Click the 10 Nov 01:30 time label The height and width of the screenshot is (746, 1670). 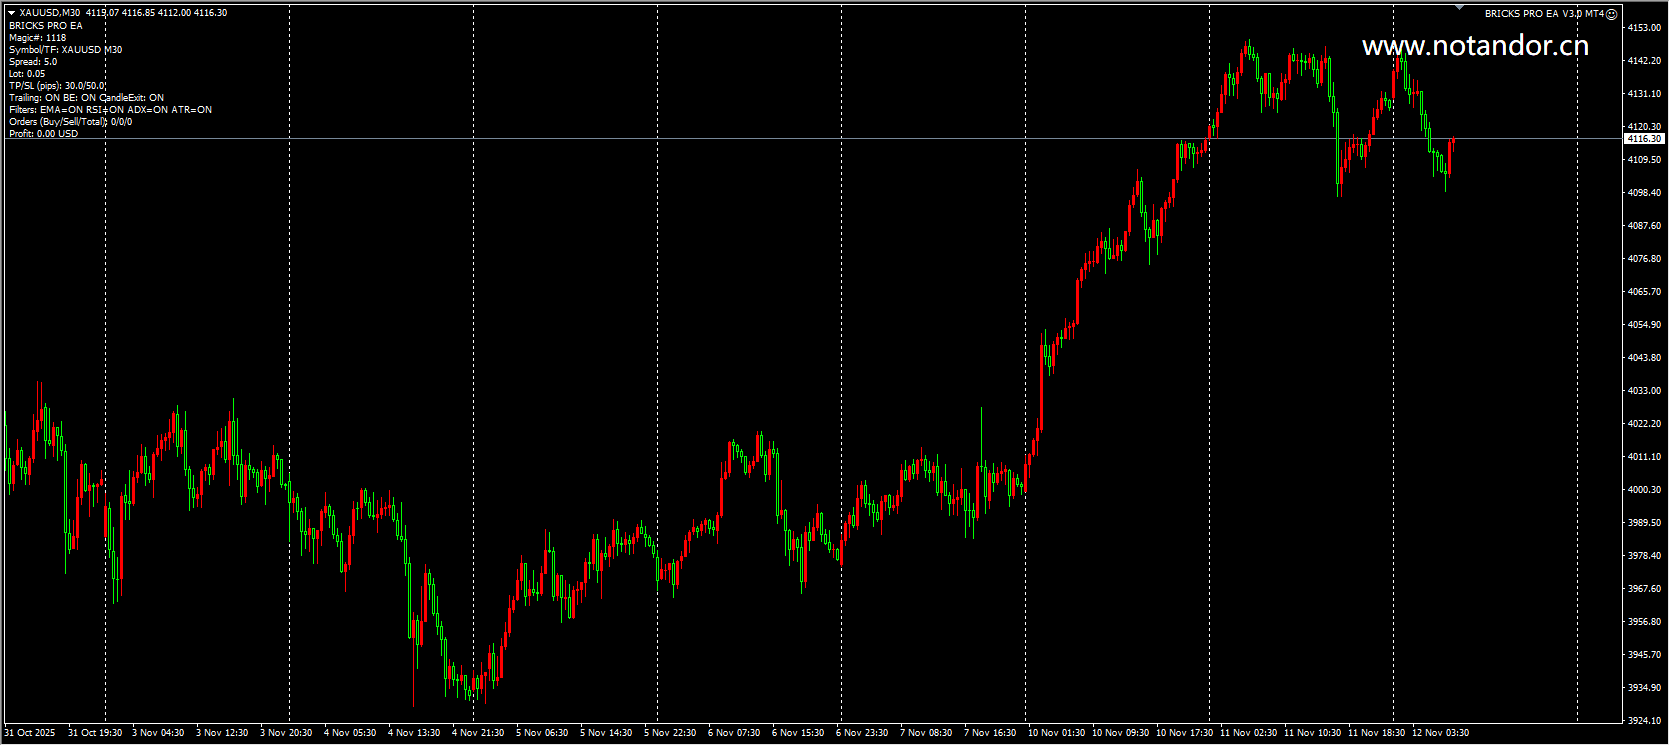pyautogui.click(x=1056, y=733)
